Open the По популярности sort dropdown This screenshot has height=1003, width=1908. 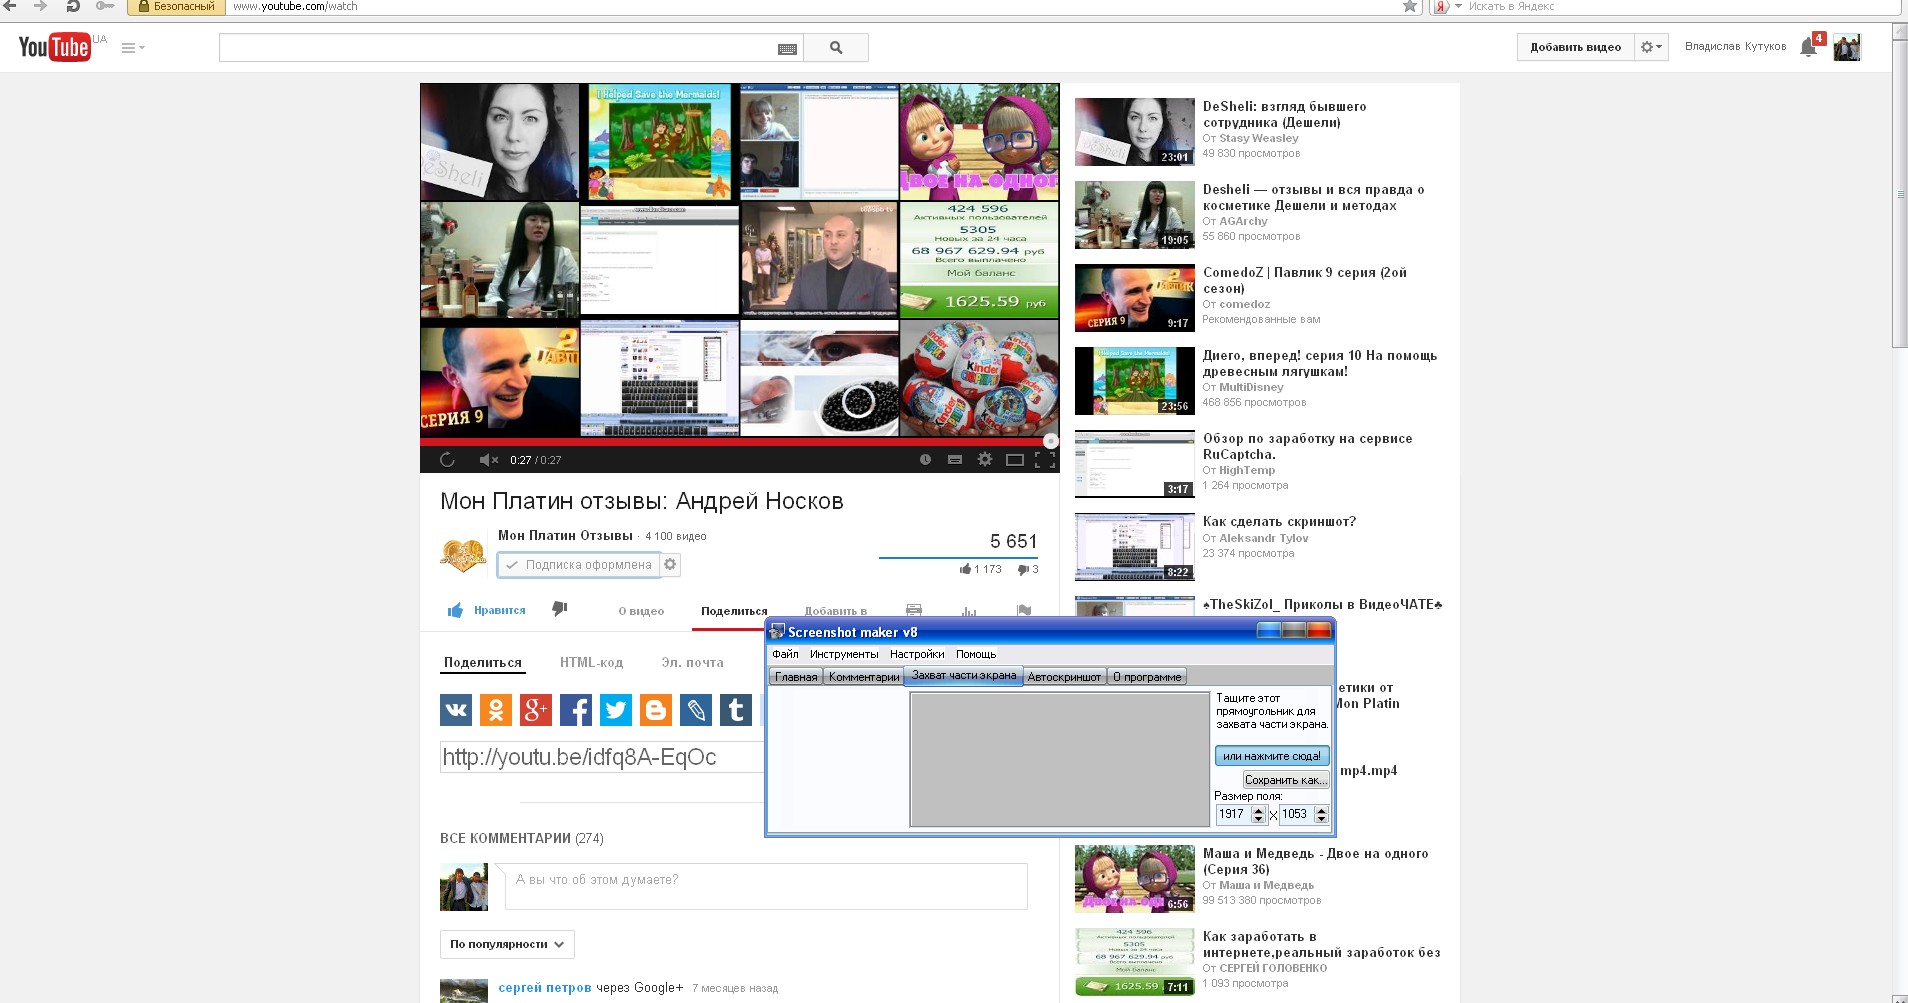click(507, 944)
